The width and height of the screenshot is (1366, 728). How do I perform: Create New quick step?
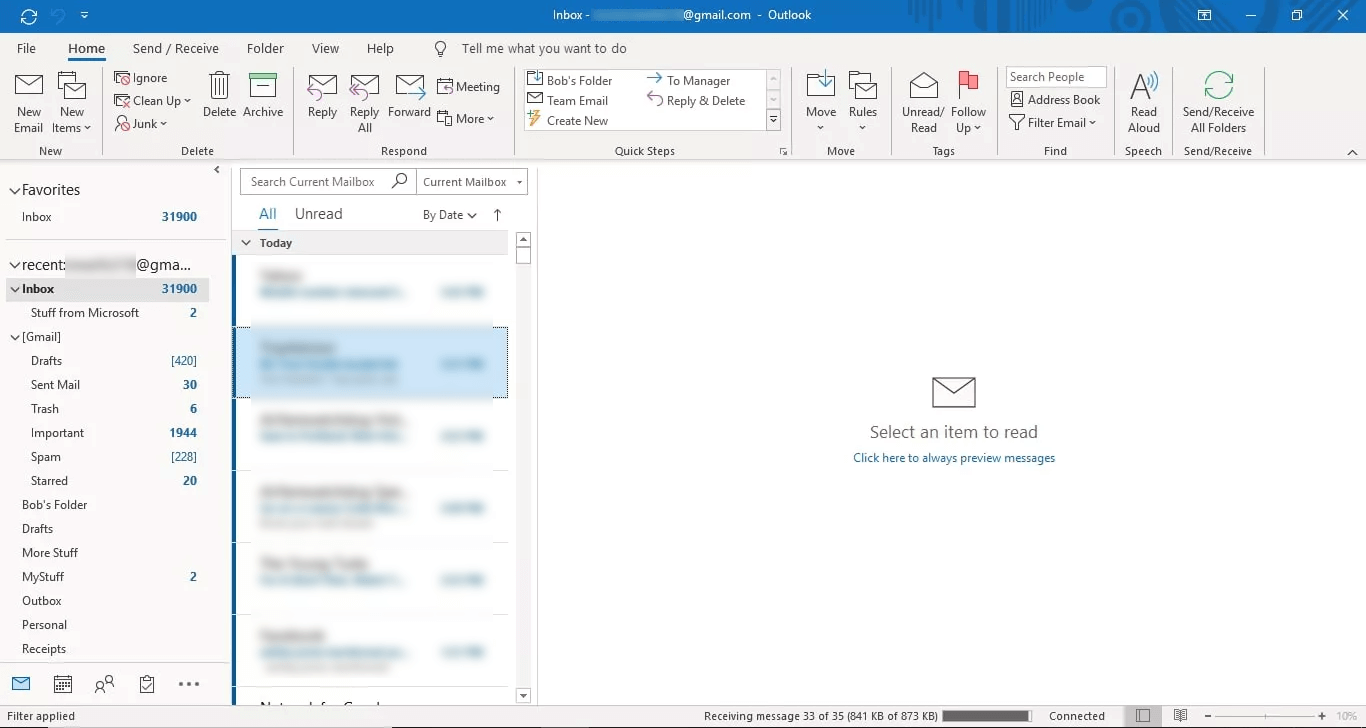567,121
